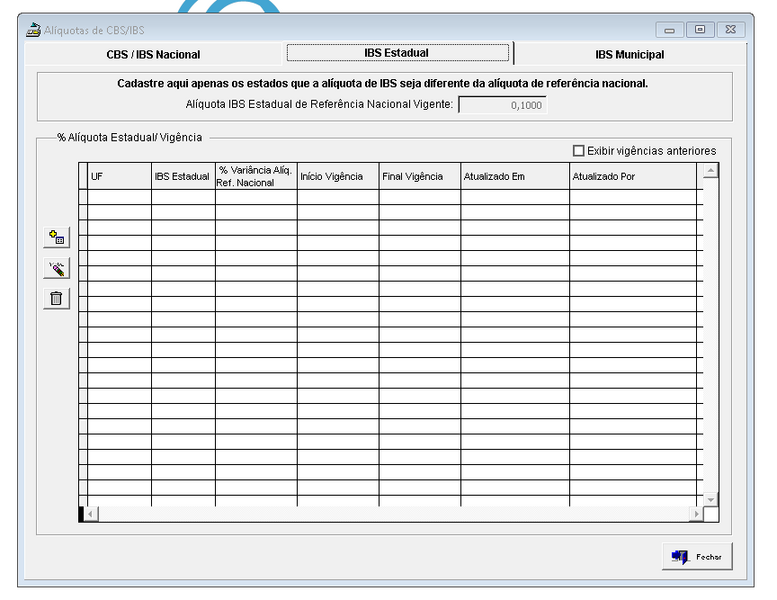777x600 pixels.
Task: Click the UF column header
Action: pyautogui.click(x=119, y=176)
